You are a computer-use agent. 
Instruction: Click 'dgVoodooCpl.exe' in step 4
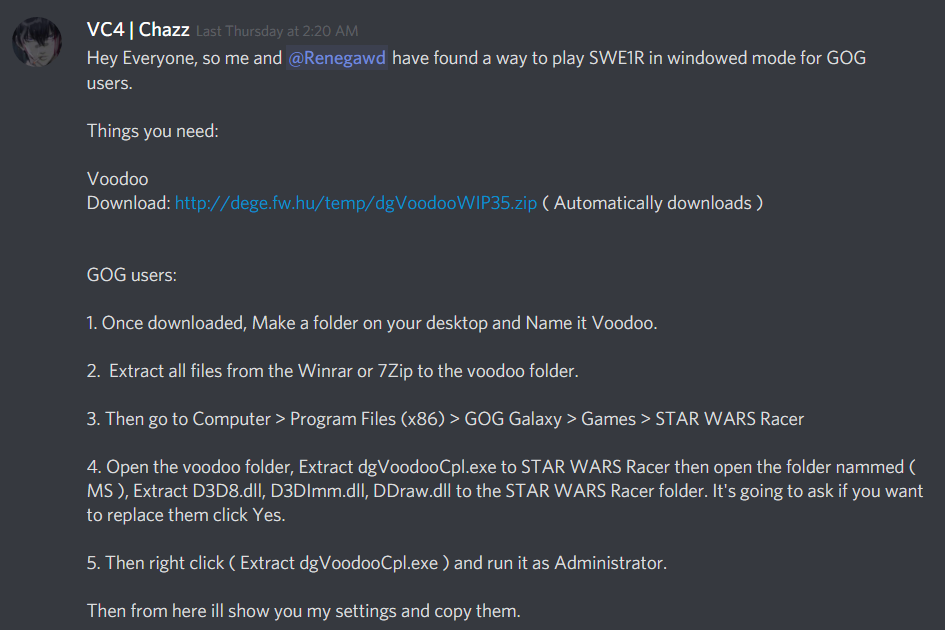point(427,467)
